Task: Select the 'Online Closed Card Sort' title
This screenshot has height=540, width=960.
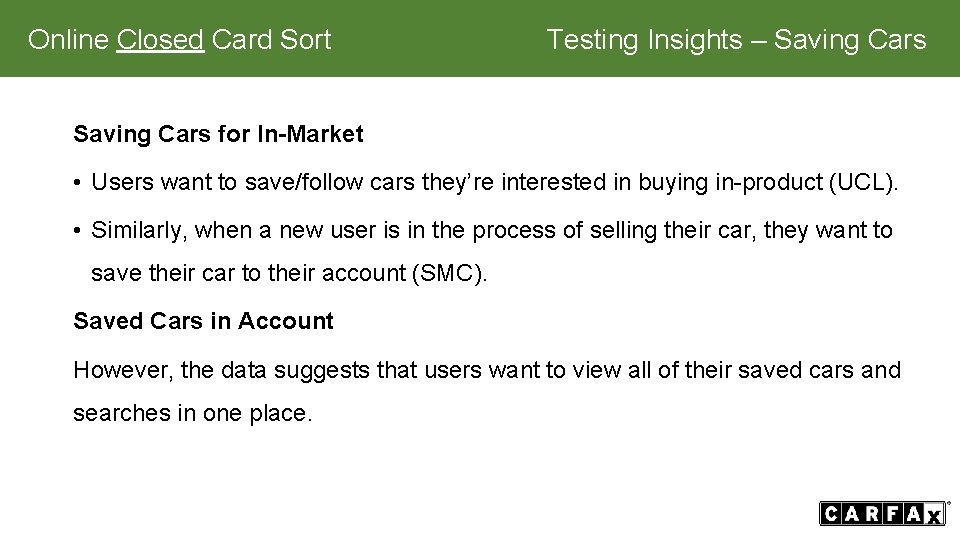Action: tap(179, 40)
